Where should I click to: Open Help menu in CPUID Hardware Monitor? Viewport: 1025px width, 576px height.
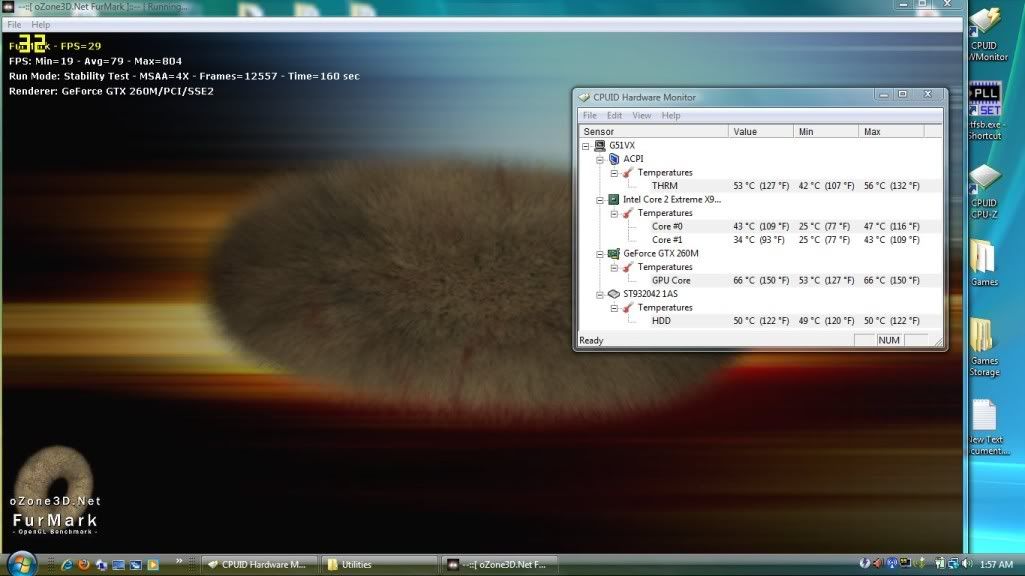point(671,116)
